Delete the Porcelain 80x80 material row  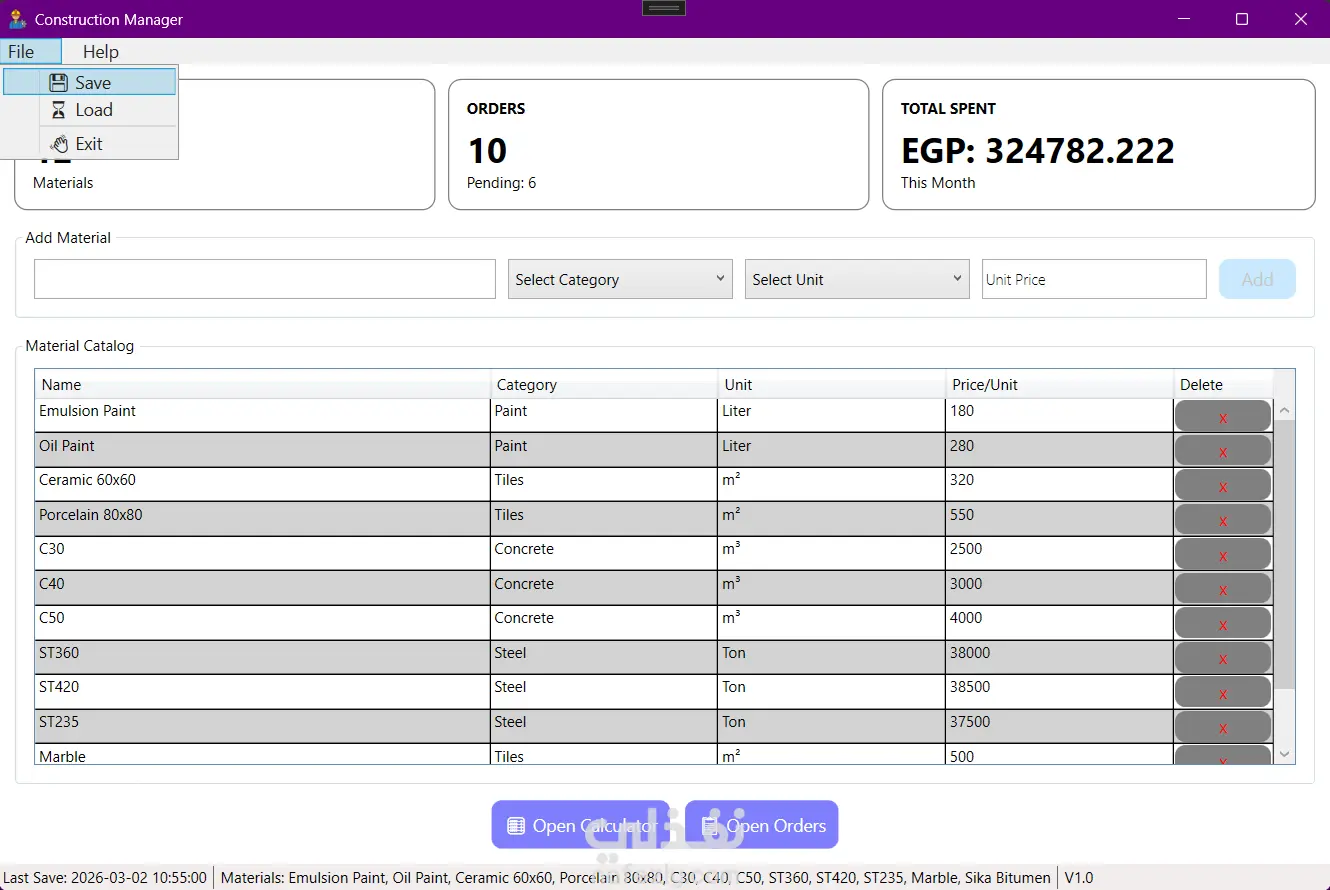pyautogui.click(x=1223, y=520)
